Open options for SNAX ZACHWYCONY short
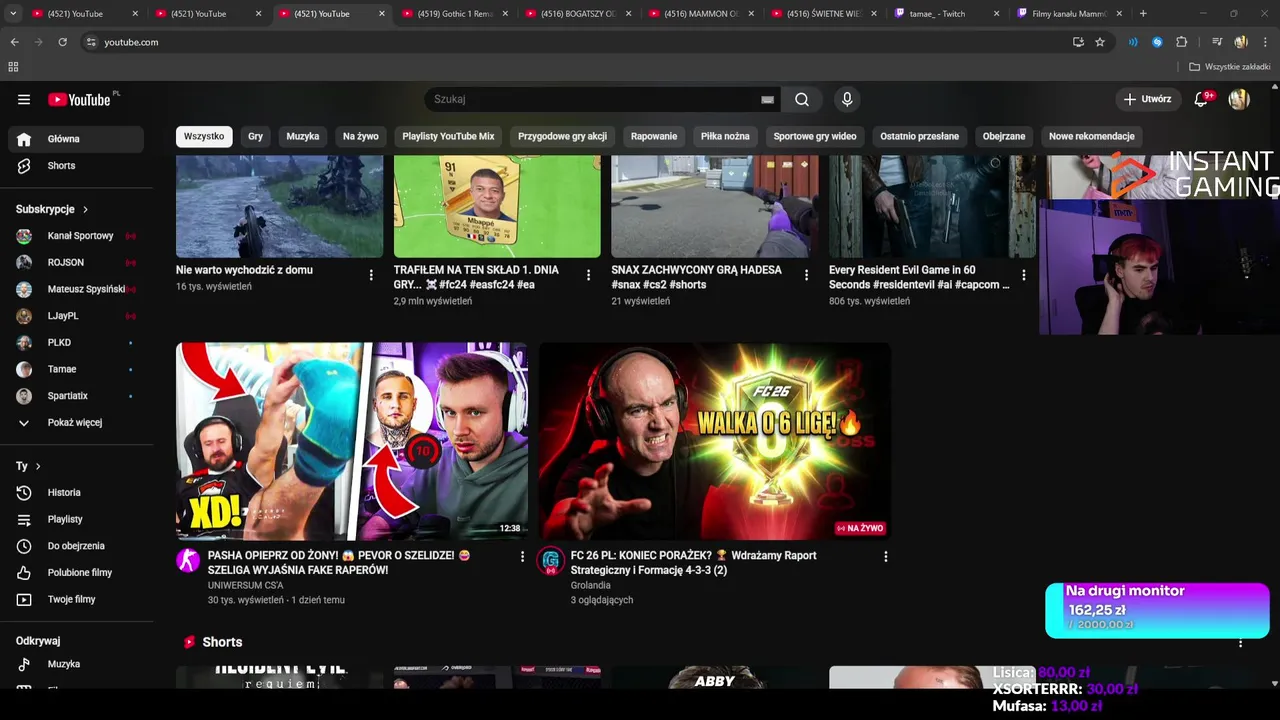The image size is (1280, 720). 806,275
